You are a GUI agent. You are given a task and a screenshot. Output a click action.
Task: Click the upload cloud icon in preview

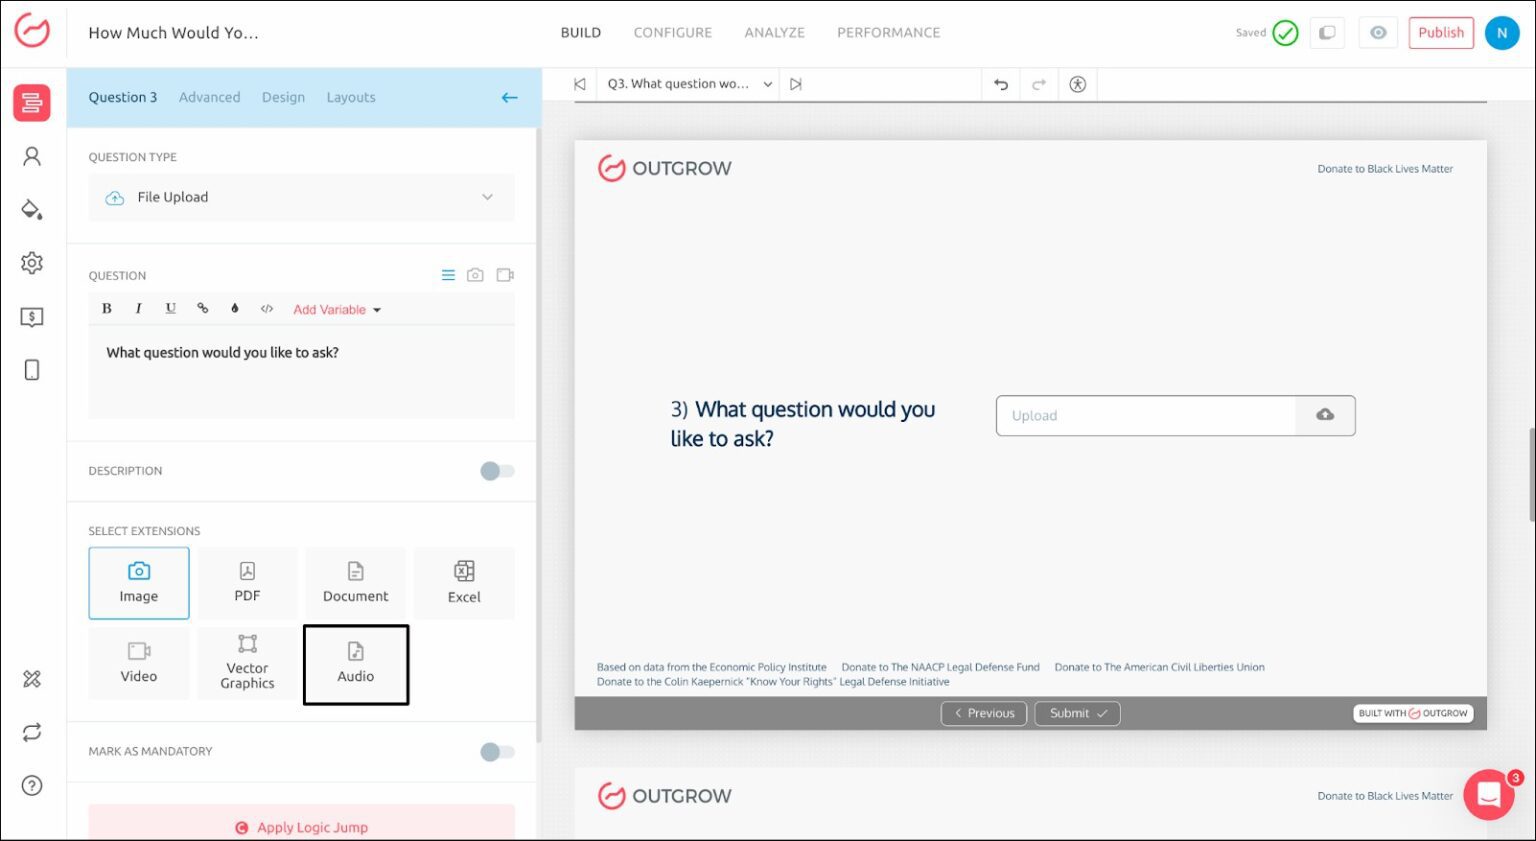(1325, 415)
